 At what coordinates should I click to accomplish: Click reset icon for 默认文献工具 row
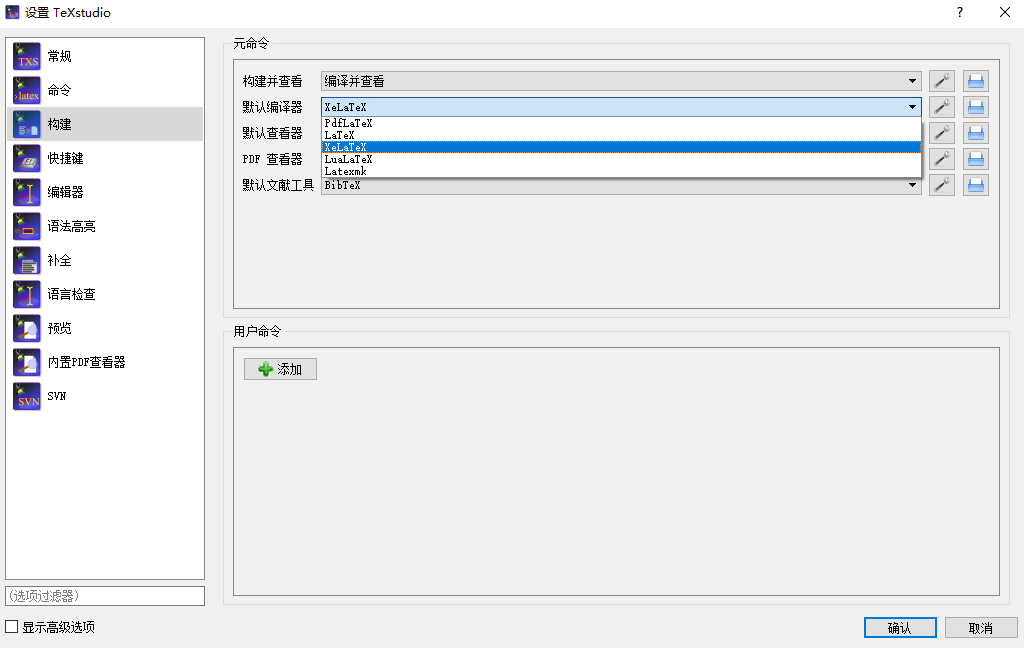pyautogui.click(x=976, y=185)
